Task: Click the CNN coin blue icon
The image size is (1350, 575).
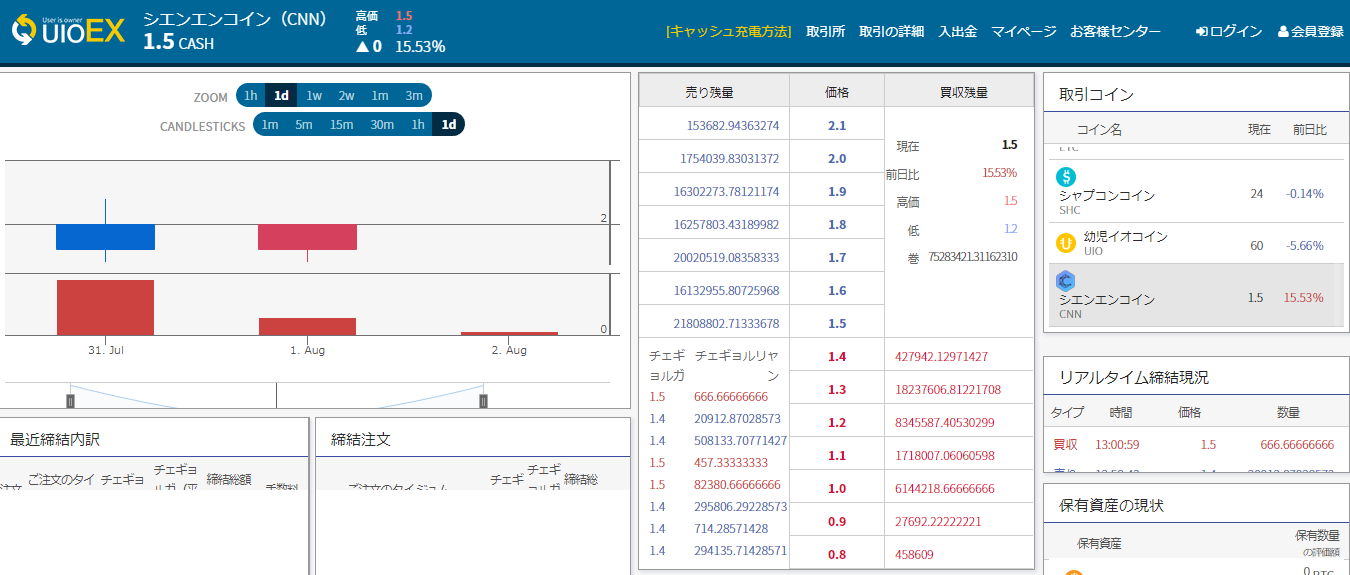Action: point(1066,281)
